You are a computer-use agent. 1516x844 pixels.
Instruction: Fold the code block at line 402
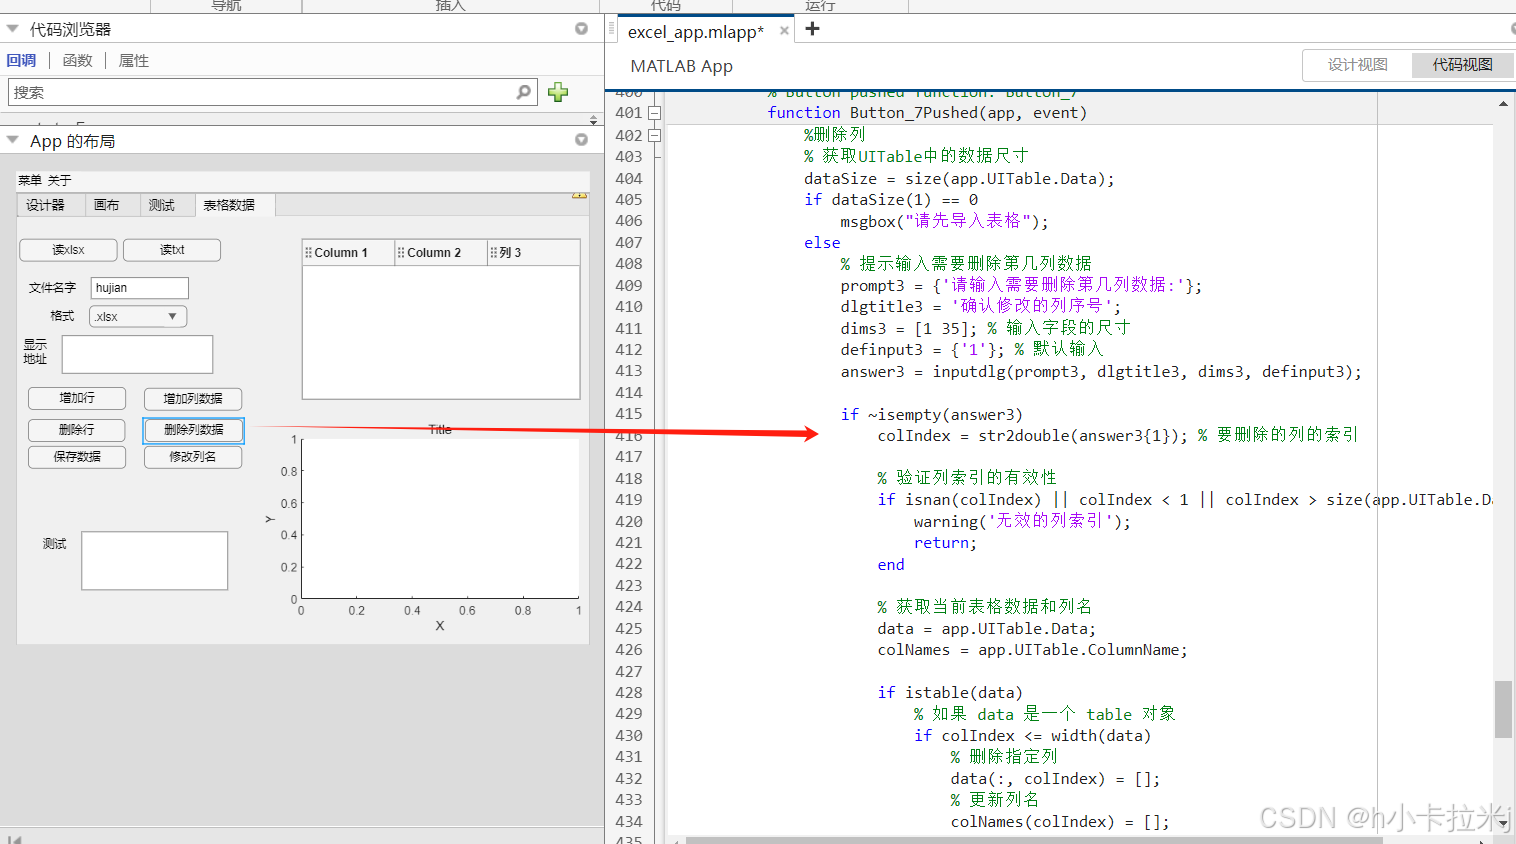click(655, 135)
